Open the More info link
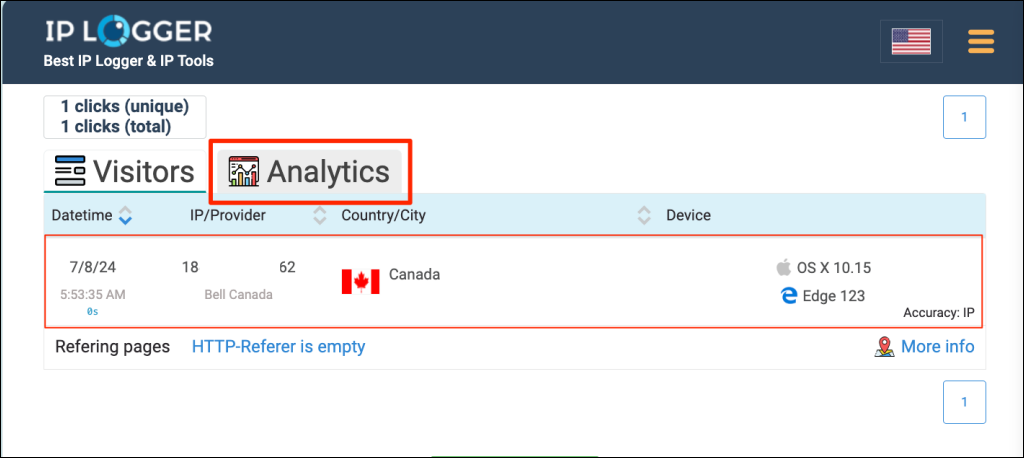The width and height of the screenshot is (1024, 458). [937, 347]
